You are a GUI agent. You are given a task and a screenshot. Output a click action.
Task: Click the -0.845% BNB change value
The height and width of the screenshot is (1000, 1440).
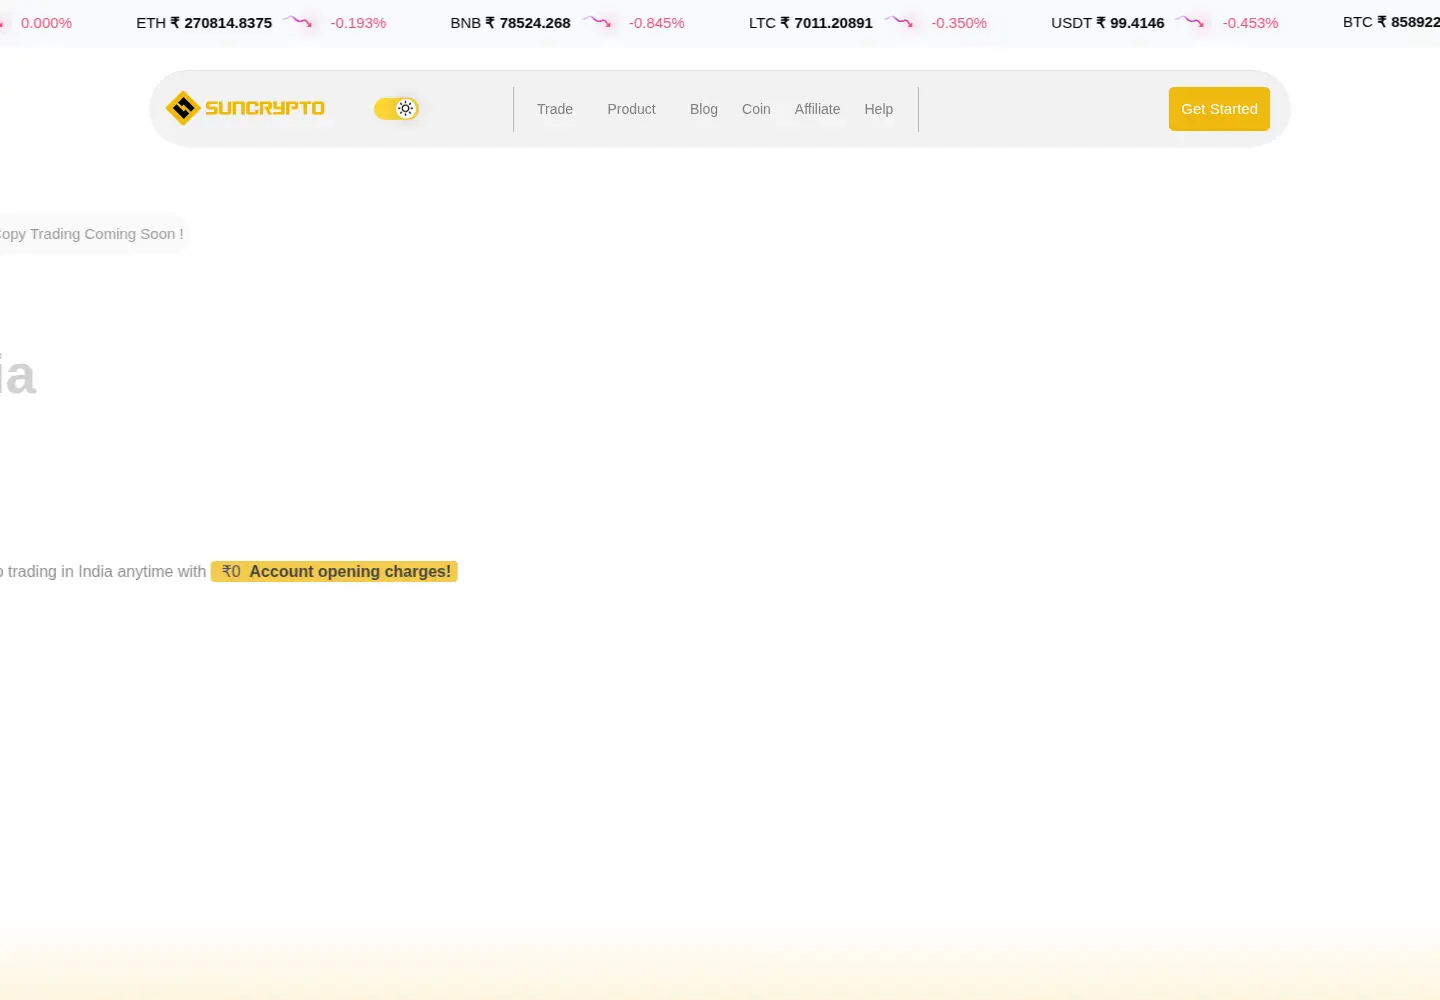(657, 22)
